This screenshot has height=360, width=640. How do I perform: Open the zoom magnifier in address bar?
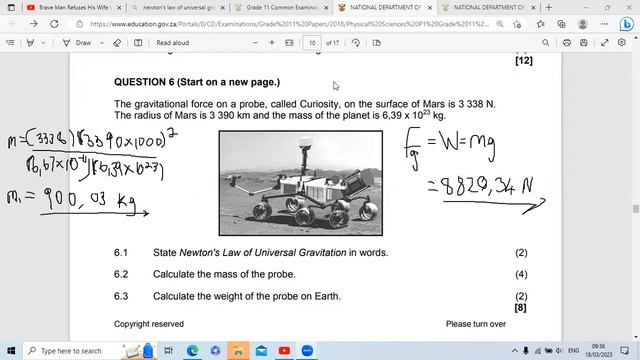(500, 24)
